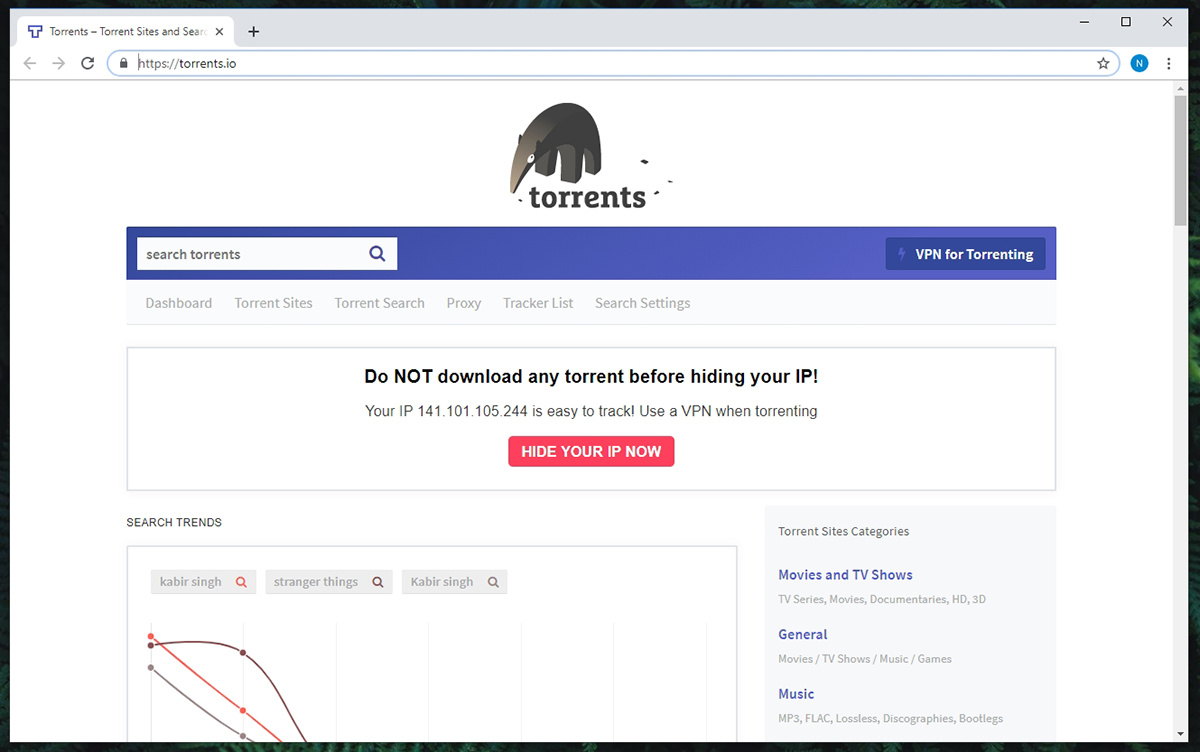Click the page vertical scrollbar thumb
Image resolution: width=1200 pixels, height=752 pixels.
[x=1181, y=160]
